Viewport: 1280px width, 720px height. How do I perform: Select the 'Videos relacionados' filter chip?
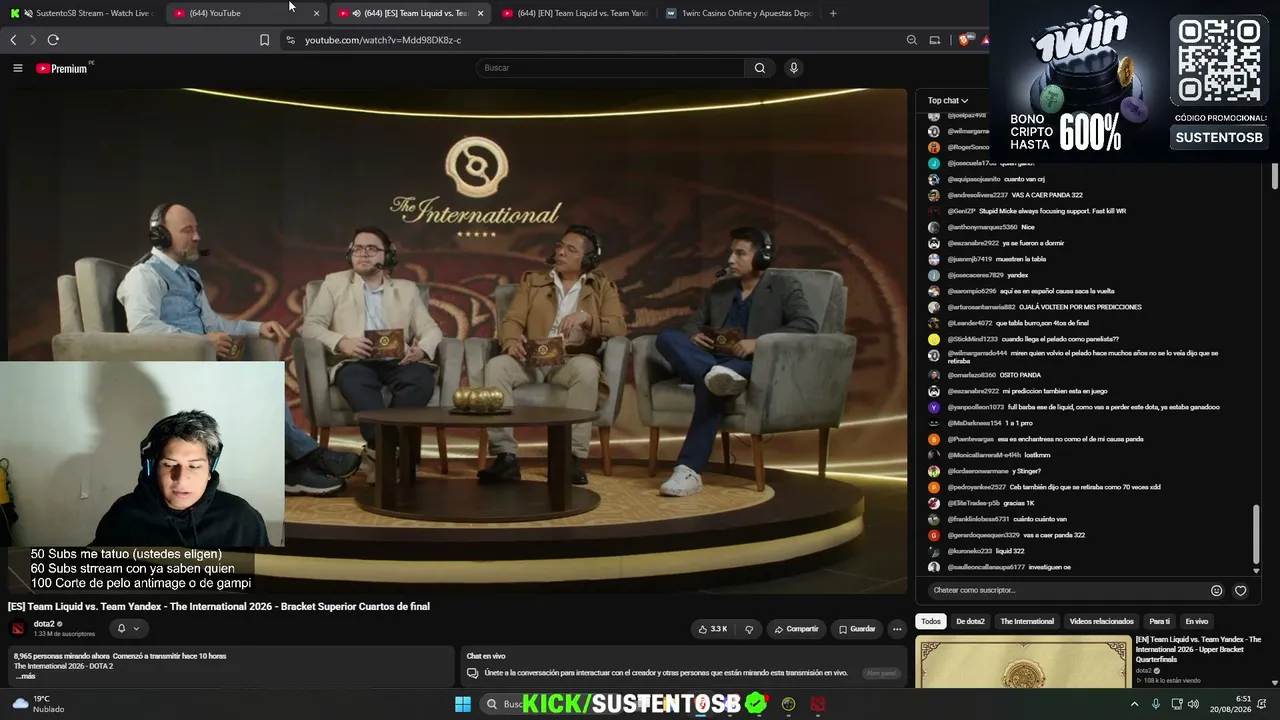tap(1102, 622)
